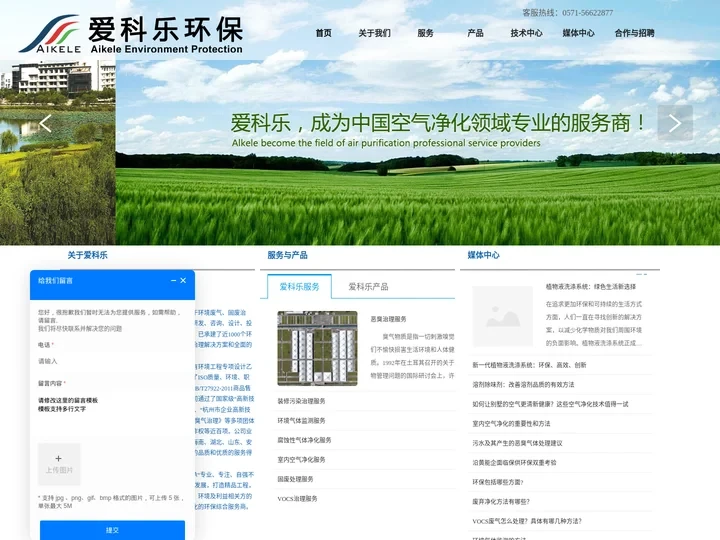Open article 植物液洗涤系统：绿色生活新选择
This screenshot has height=540, width=720.
[591, 287]
